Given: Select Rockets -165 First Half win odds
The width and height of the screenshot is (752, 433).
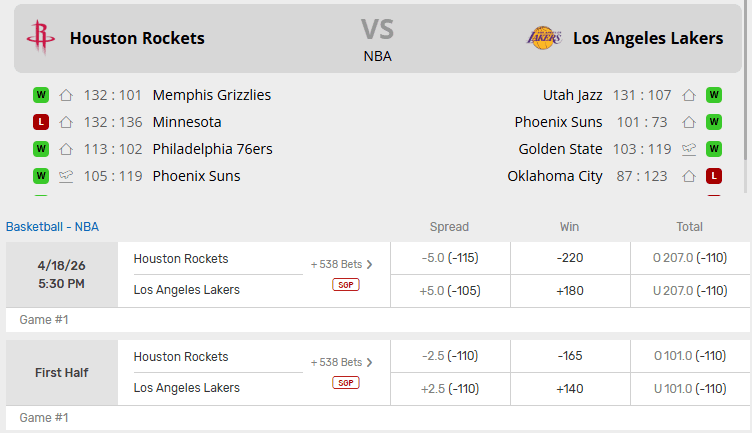Looking at the screenshot, I should click(570, 356).
